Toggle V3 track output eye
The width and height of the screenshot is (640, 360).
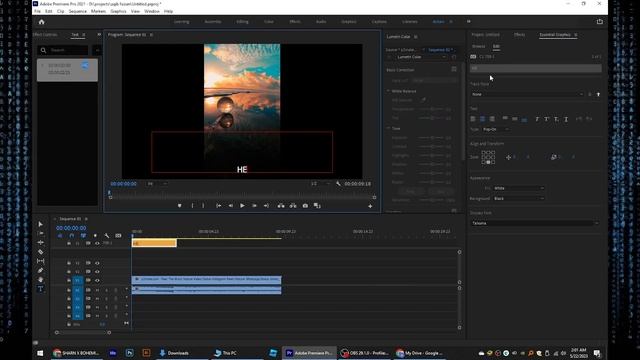coord(97,263)
